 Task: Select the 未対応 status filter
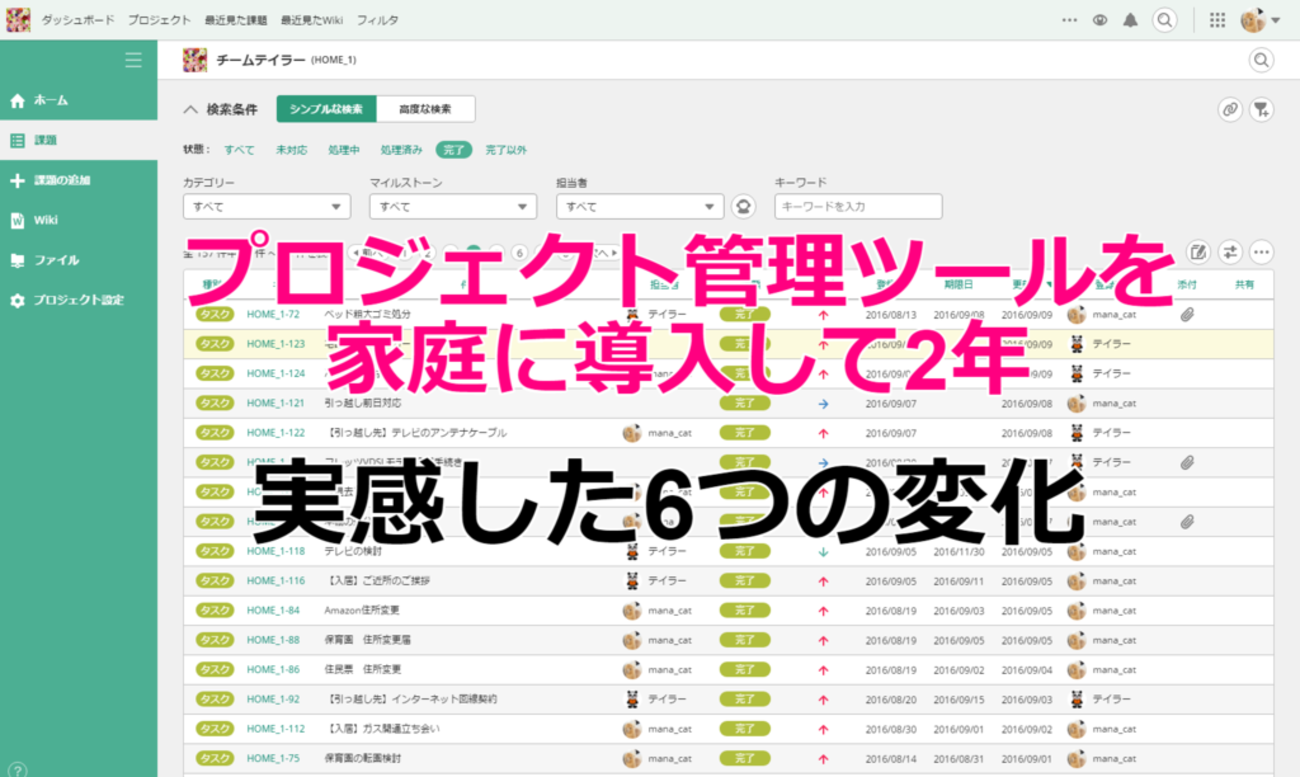coord(291,150)
